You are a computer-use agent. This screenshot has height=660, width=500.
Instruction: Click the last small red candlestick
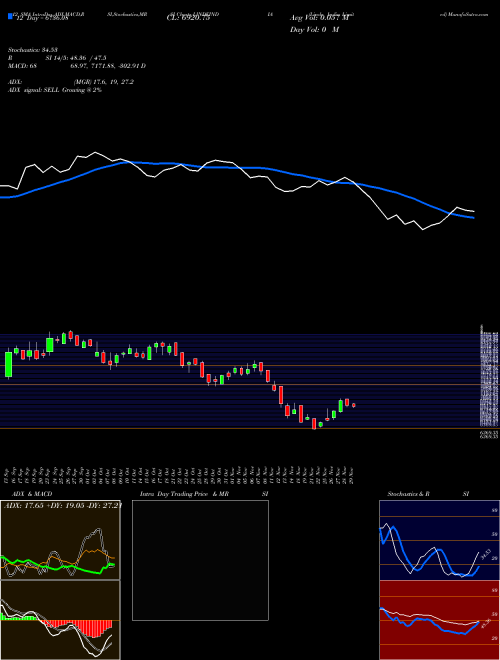coord(354,405)
